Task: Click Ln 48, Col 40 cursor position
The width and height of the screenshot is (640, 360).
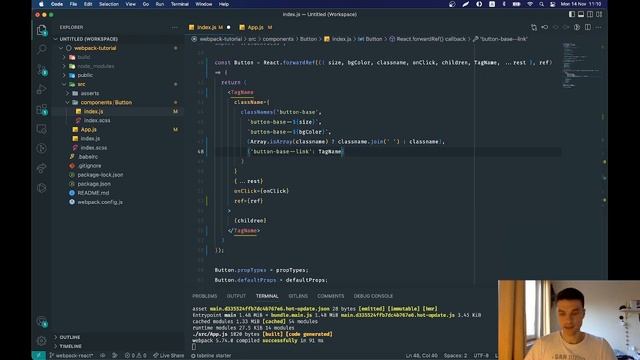Action: point(422,356)
